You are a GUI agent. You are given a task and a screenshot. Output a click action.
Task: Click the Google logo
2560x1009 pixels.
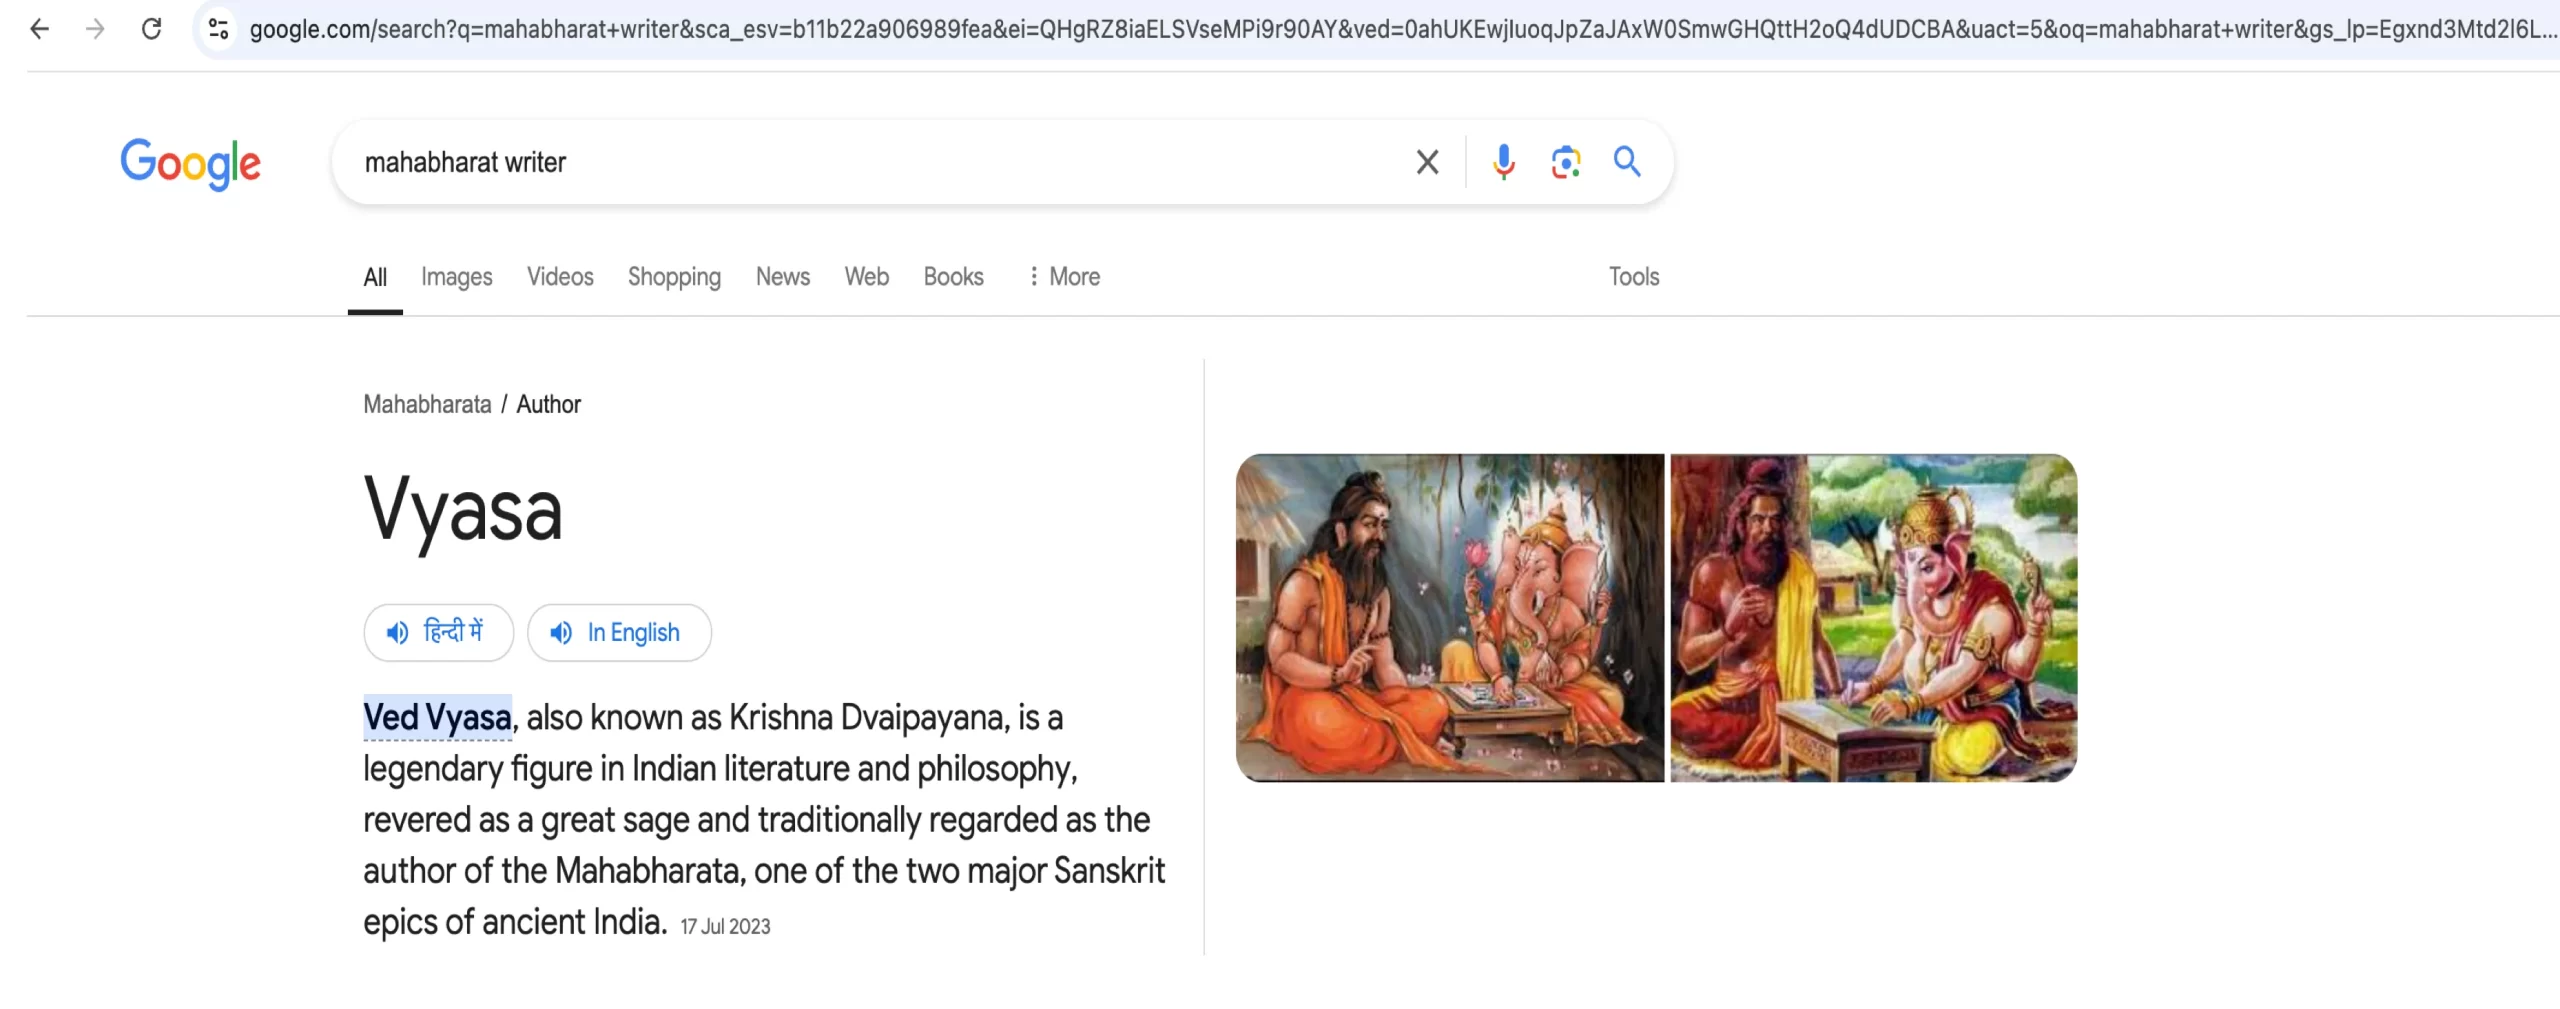(x=190, y=164)
